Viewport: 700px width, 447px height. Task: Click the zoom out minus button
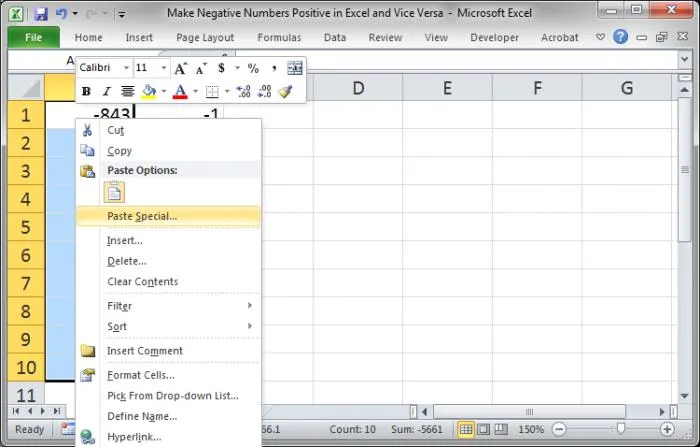pos(559,430)
